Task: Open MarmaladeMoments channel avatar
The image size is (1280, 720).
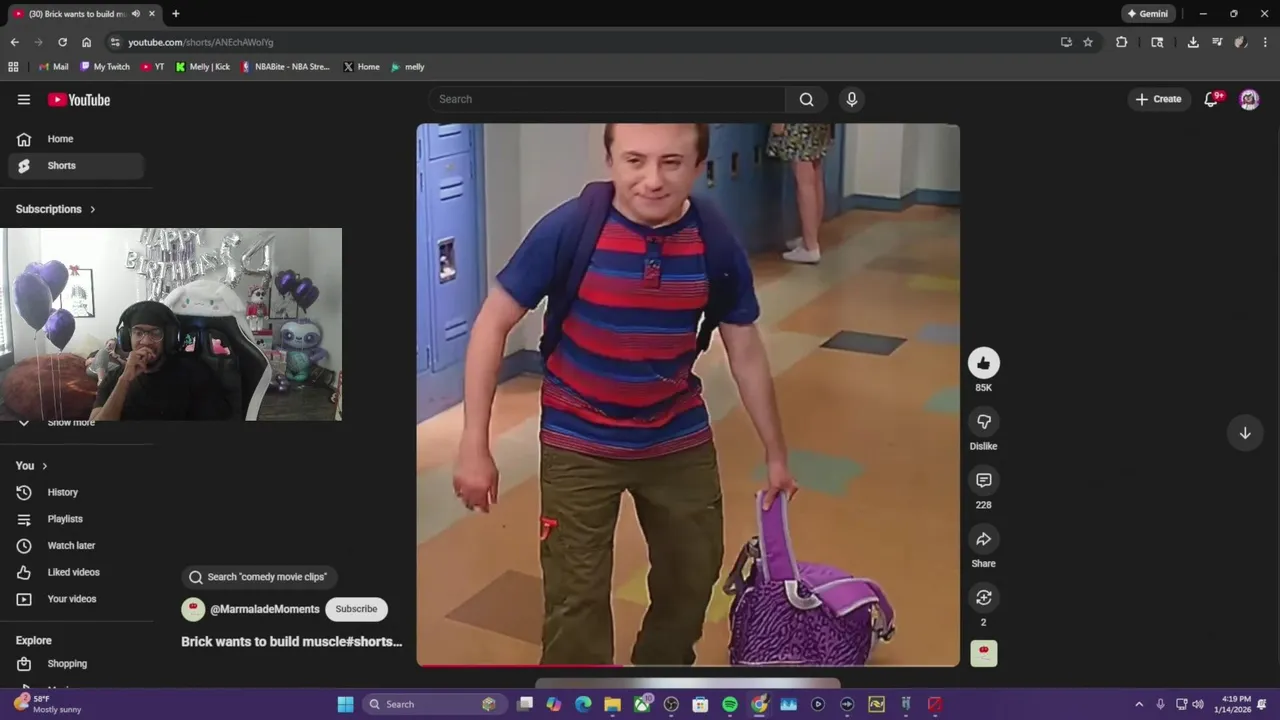Action: point(193,609)
